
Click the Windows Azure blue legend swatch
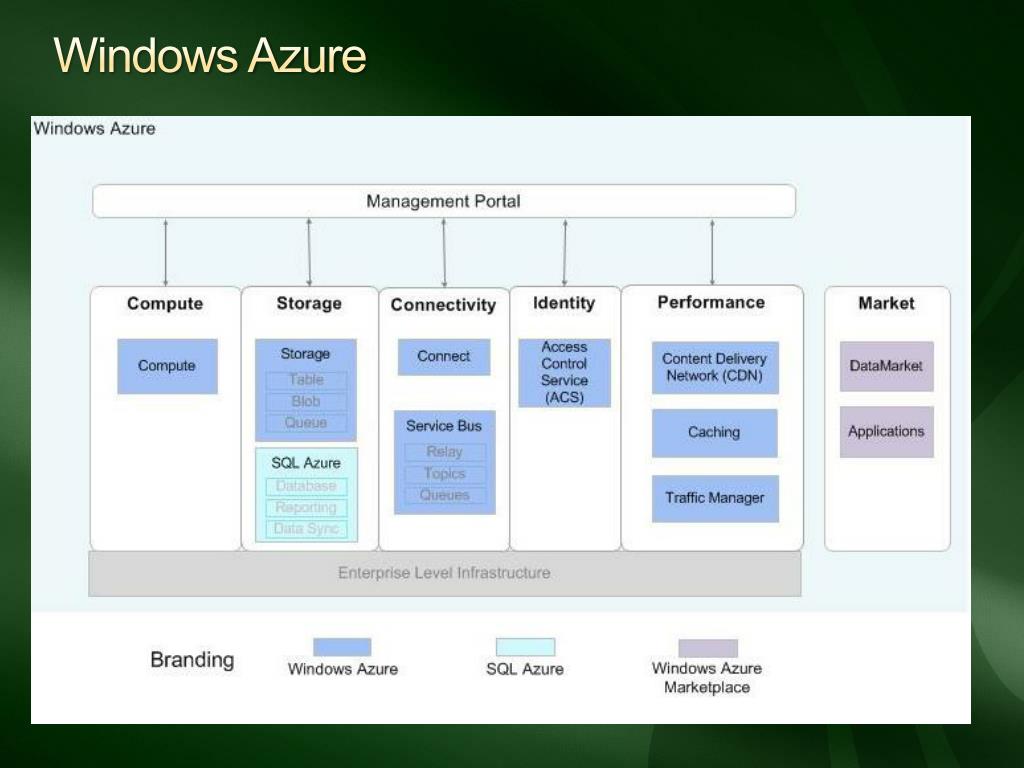coord(342,647)
